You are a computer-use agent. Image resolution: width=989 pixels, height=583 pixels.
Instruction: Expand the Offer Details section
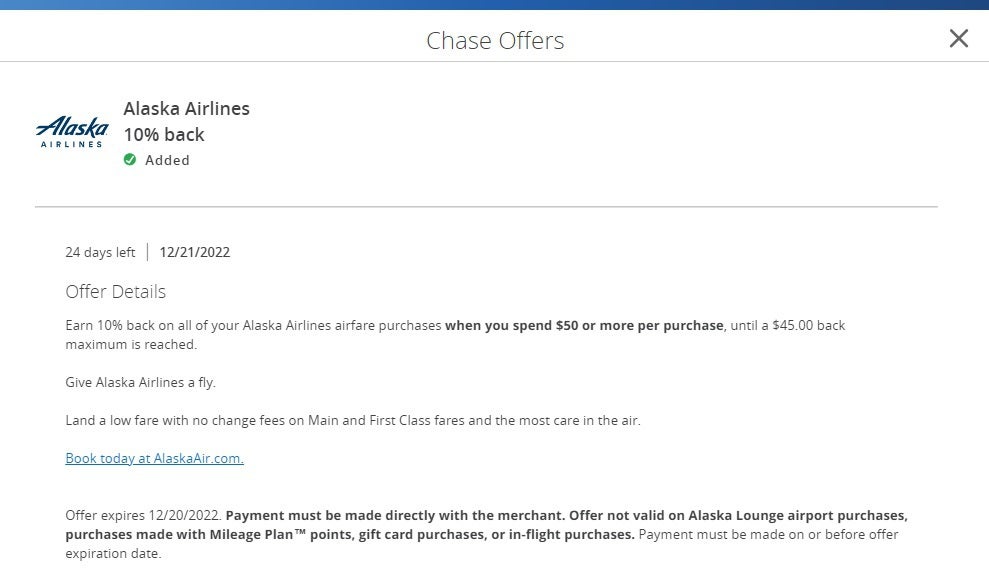click(x=116, y=291)
